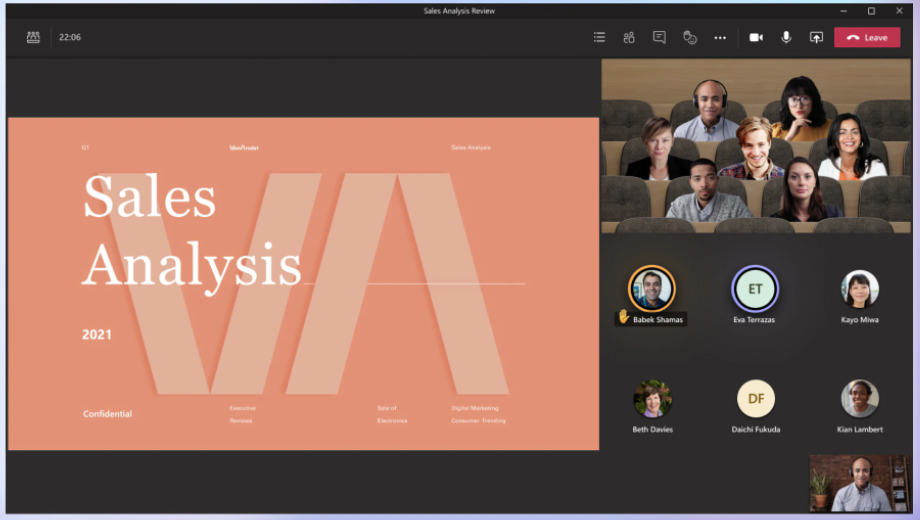Mute the microphone
920x520 pixels.
click(x=786, y=37)
